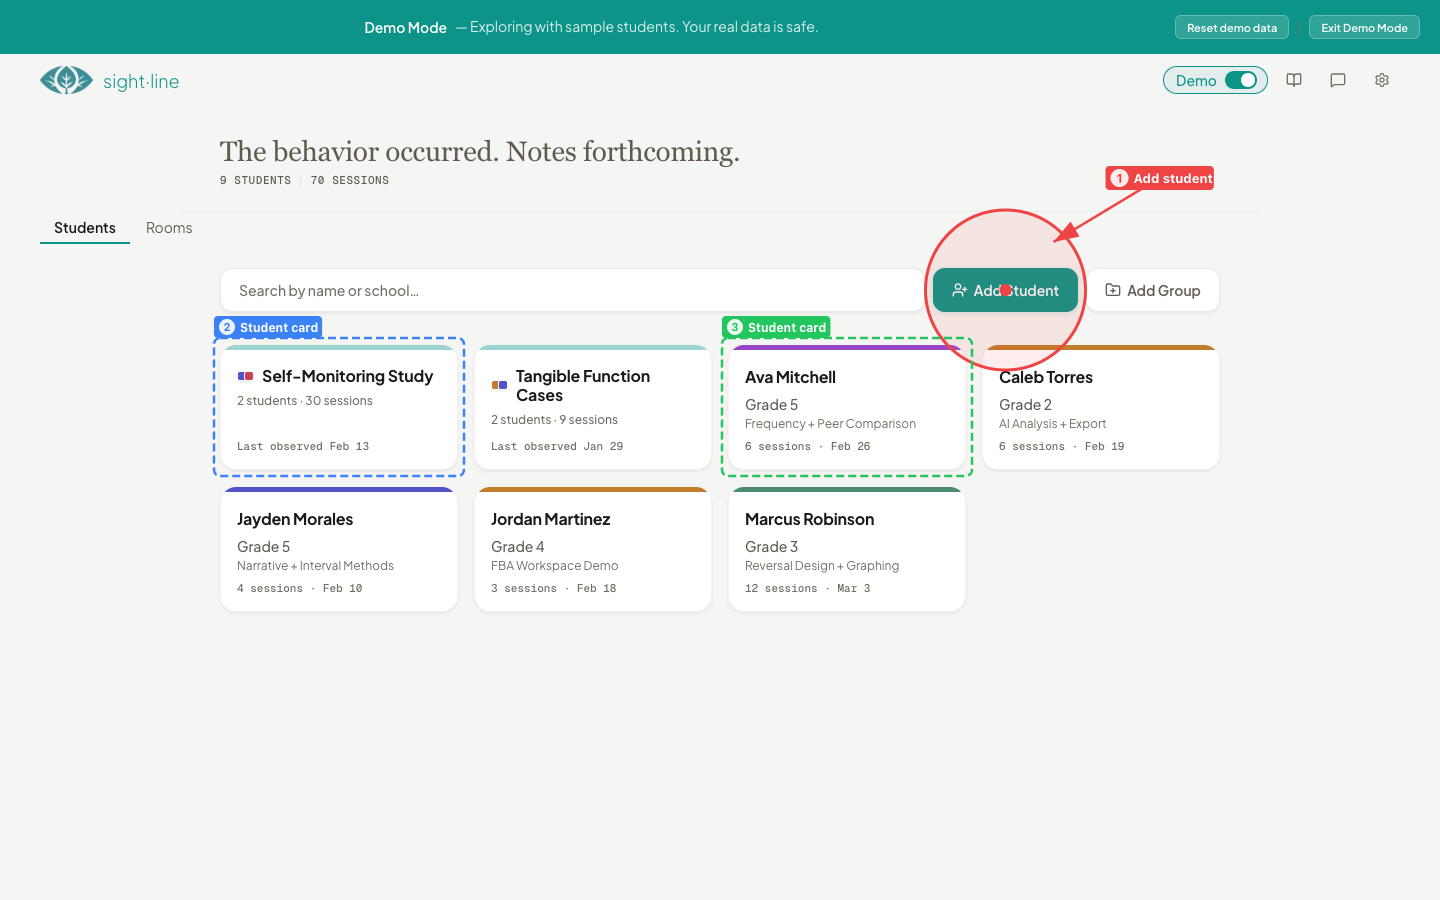Click the color badge on Self-Monitoring Study card
Image resolution: width=1440 pixels, height=900 pixels.
[x=245, y=375]
